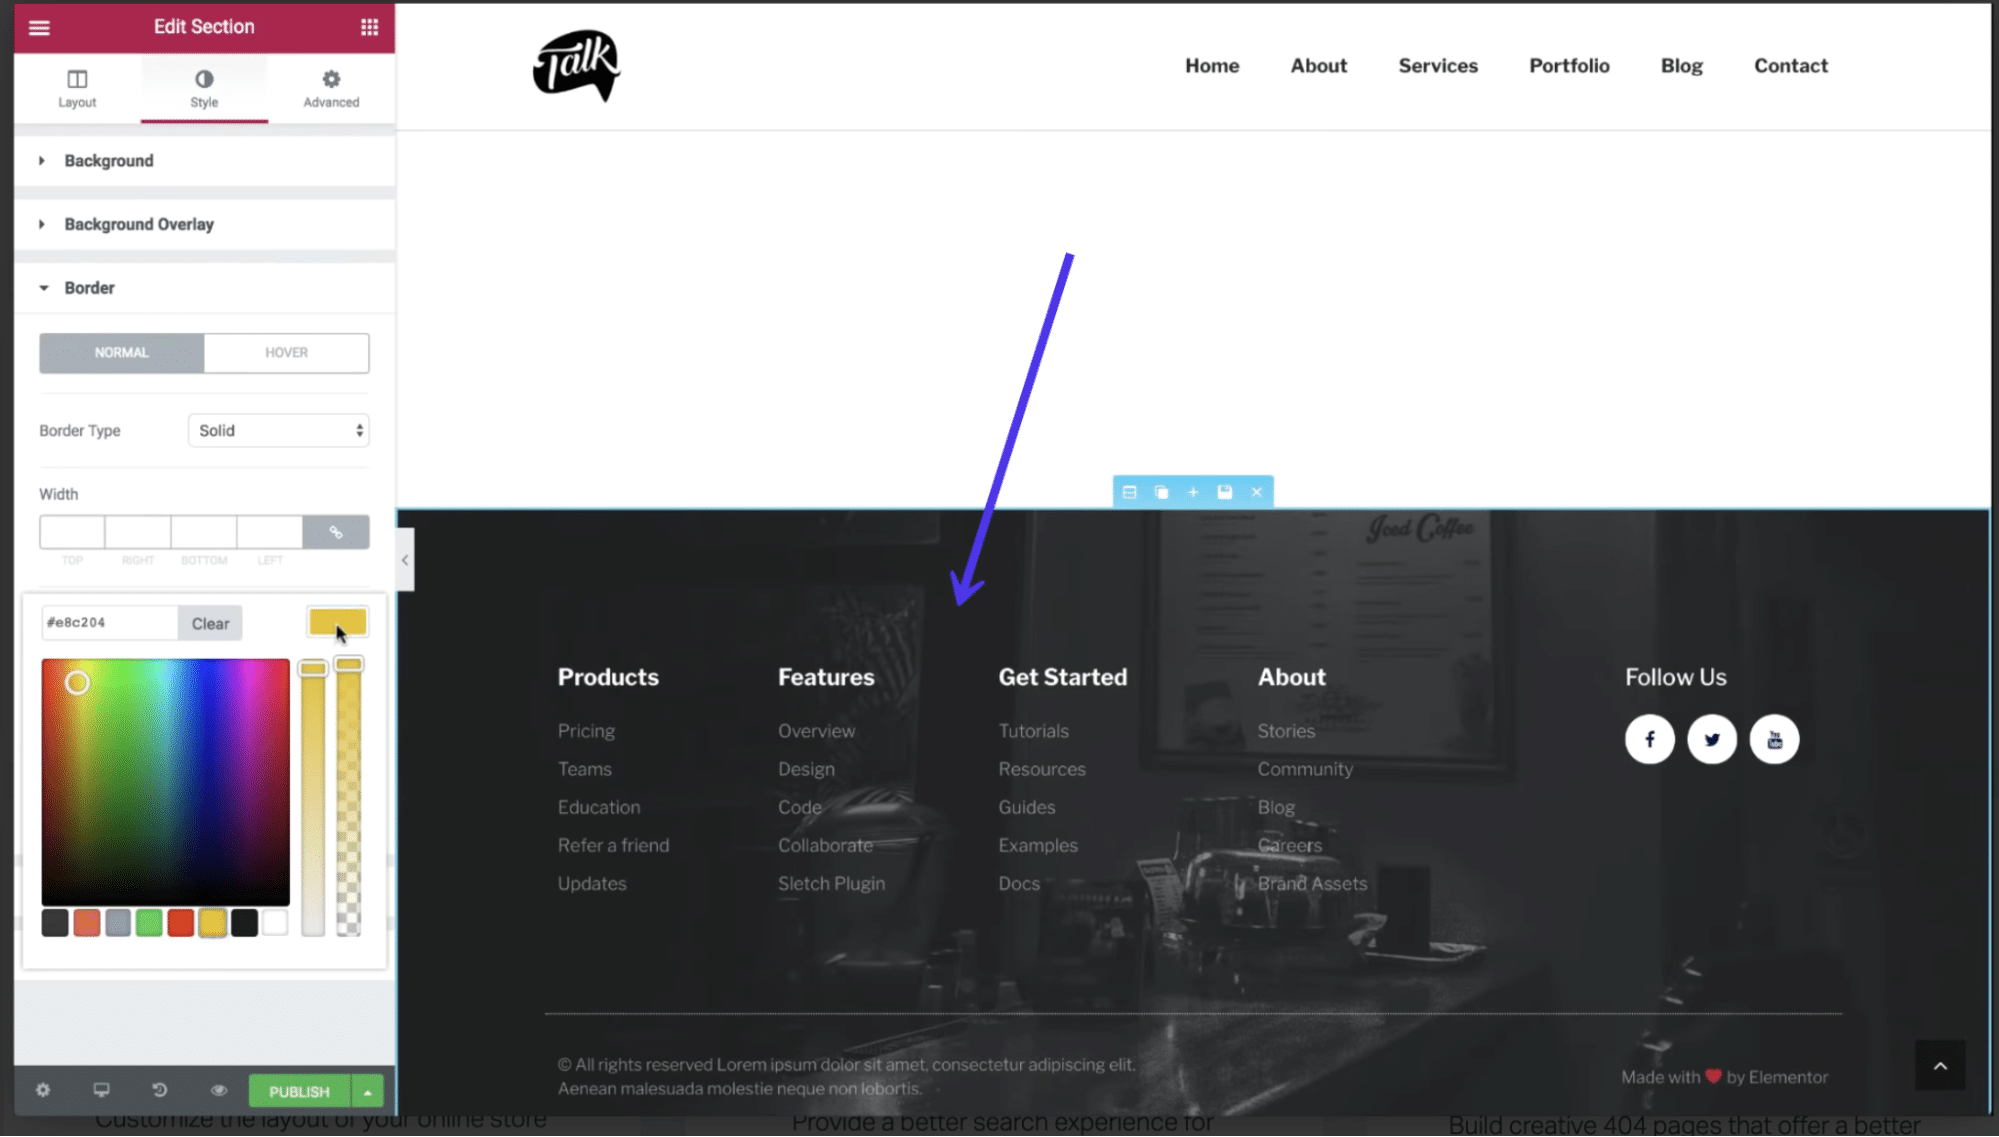Click the Layout tab icon
The image size is (1999, 1137).
[77, 78]
